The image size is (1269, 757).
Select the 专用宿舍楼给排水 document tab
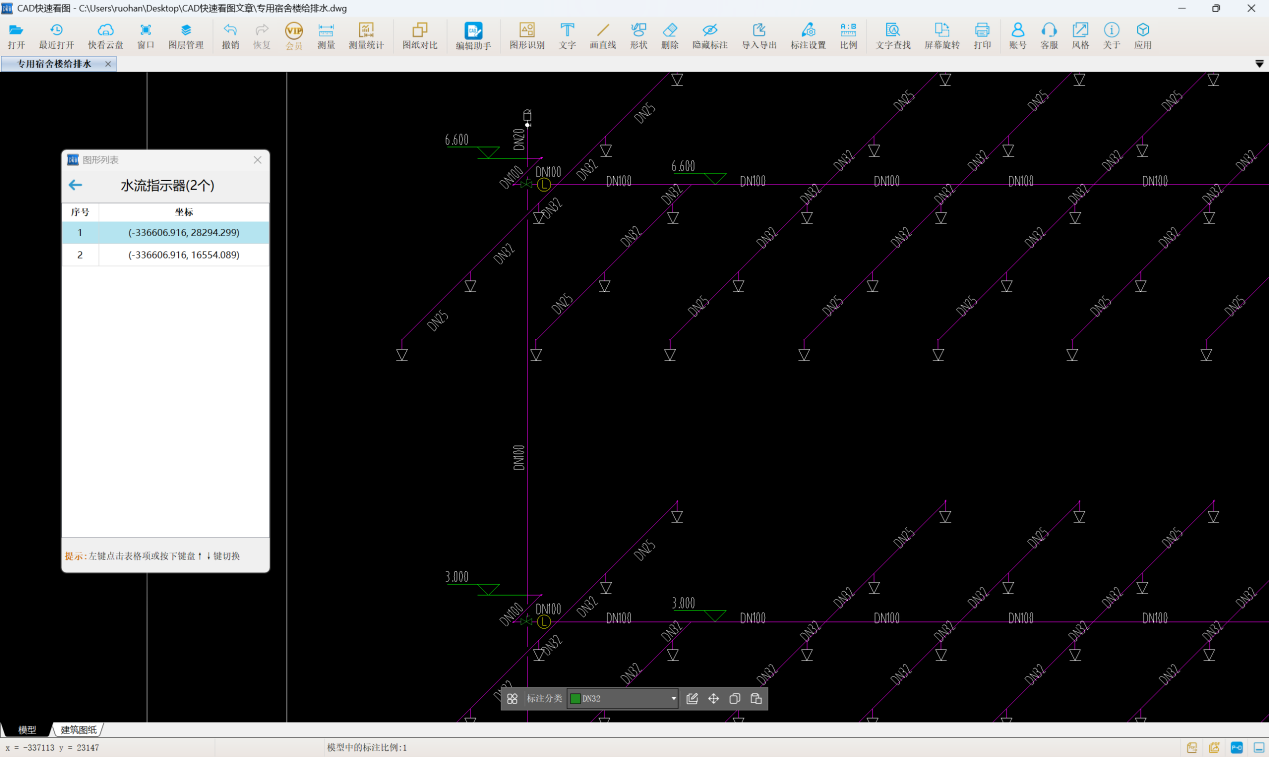(x=54, y=64)
